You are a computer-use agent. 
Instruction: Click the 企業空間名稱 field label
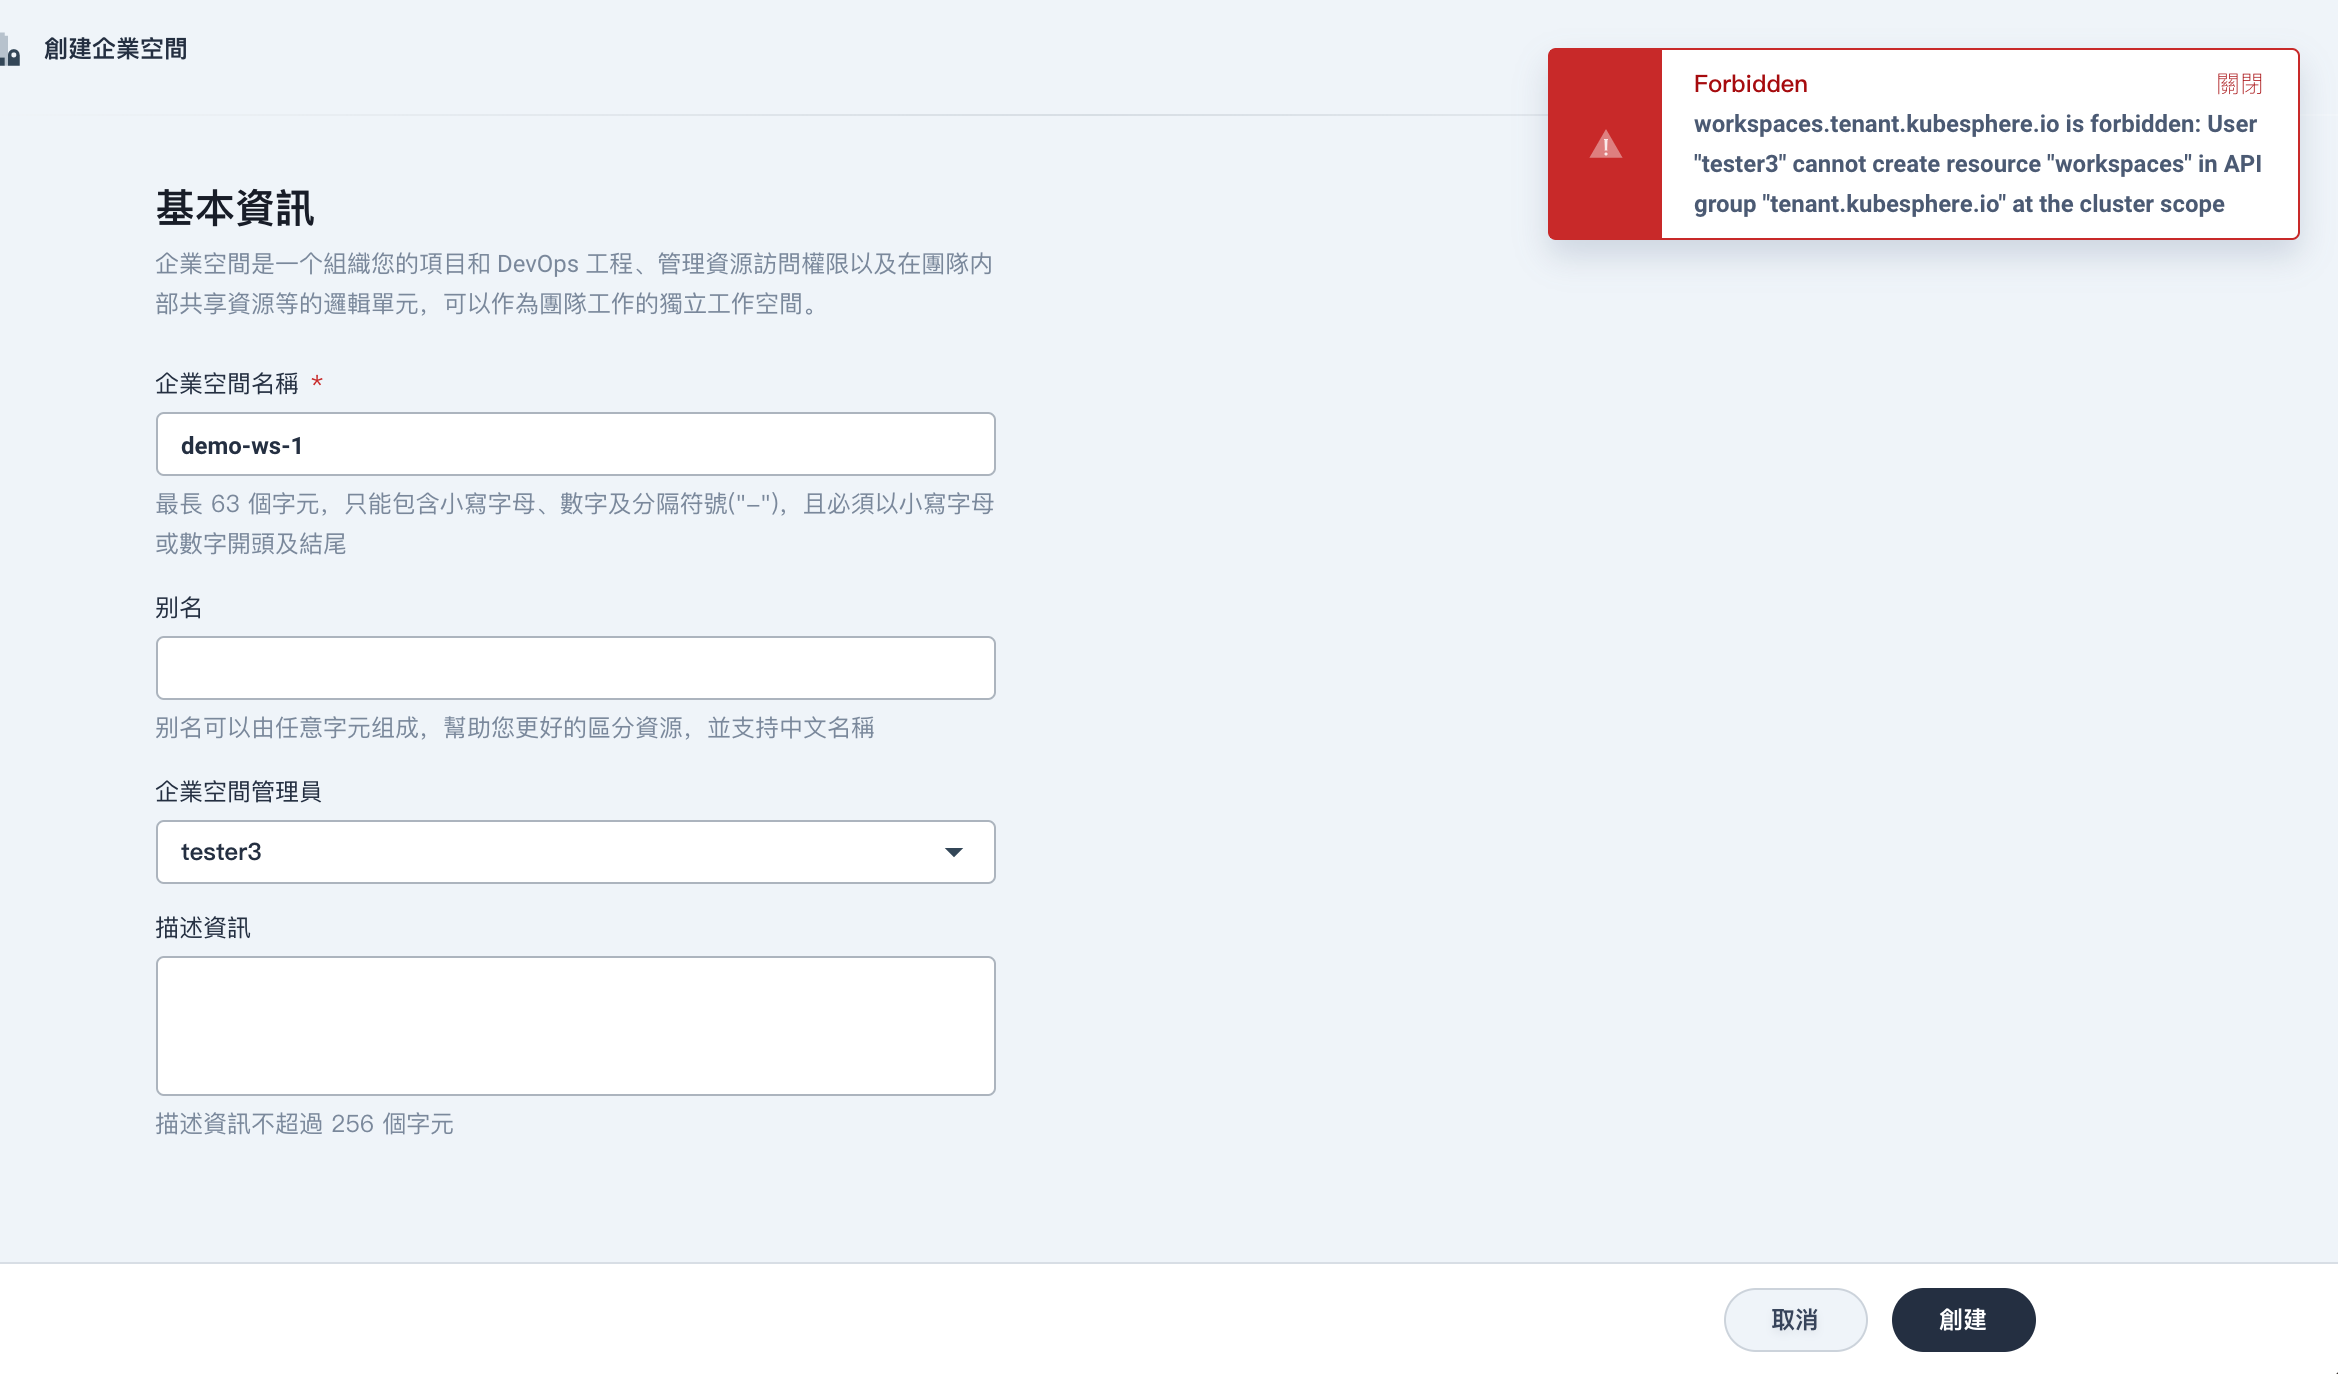tap(229, 384)
